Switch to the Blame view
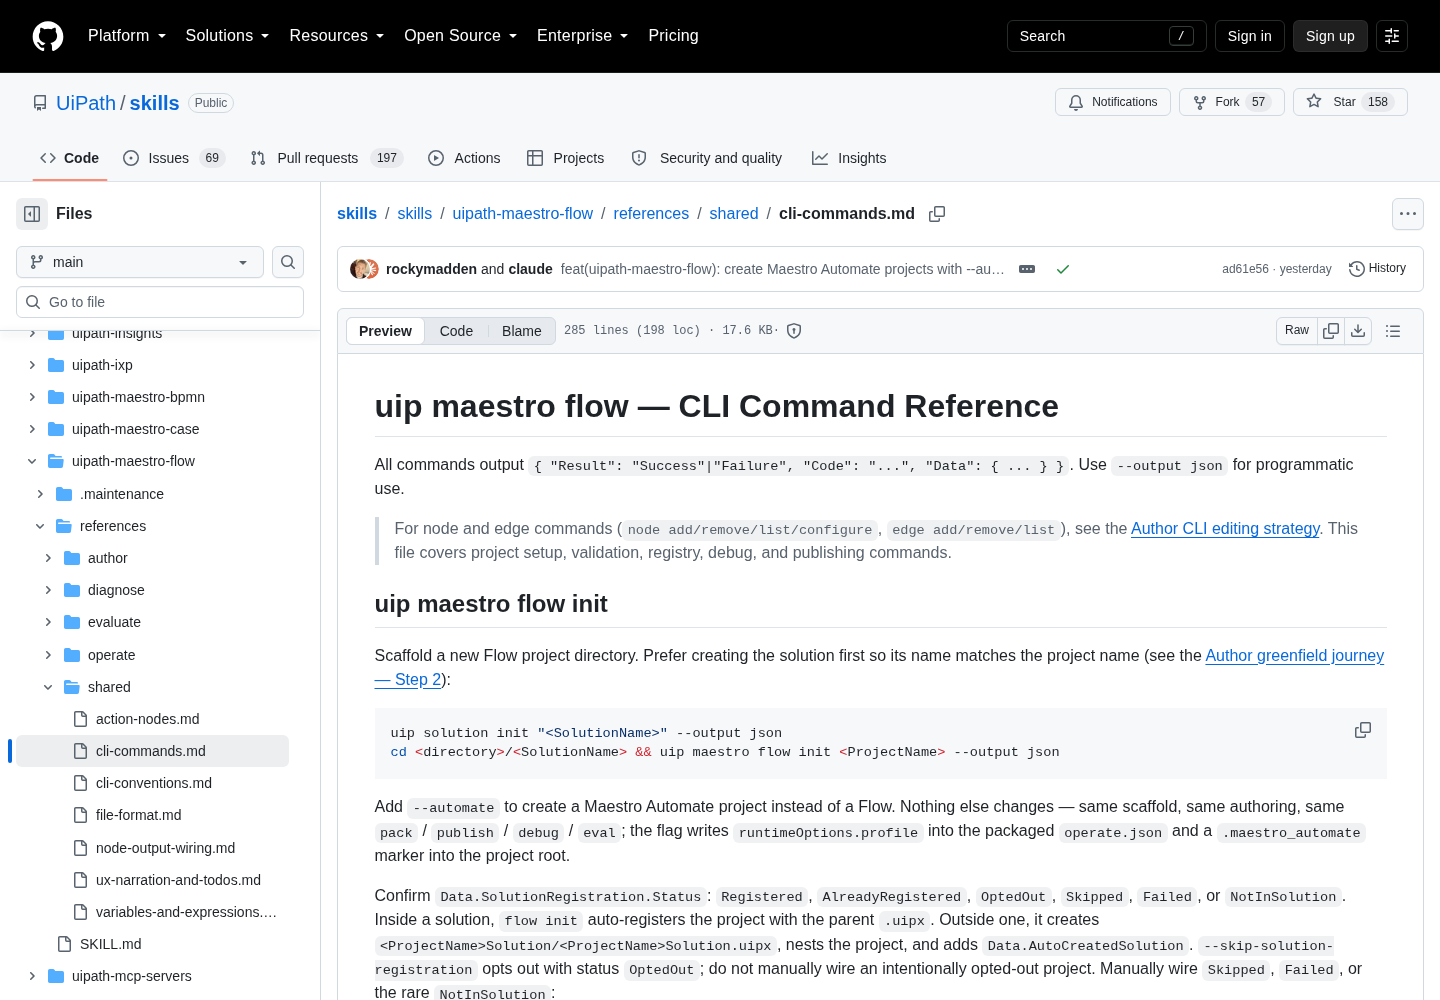The height and width of the screenshot is (1000, 1440). click(x=521, y=331)
